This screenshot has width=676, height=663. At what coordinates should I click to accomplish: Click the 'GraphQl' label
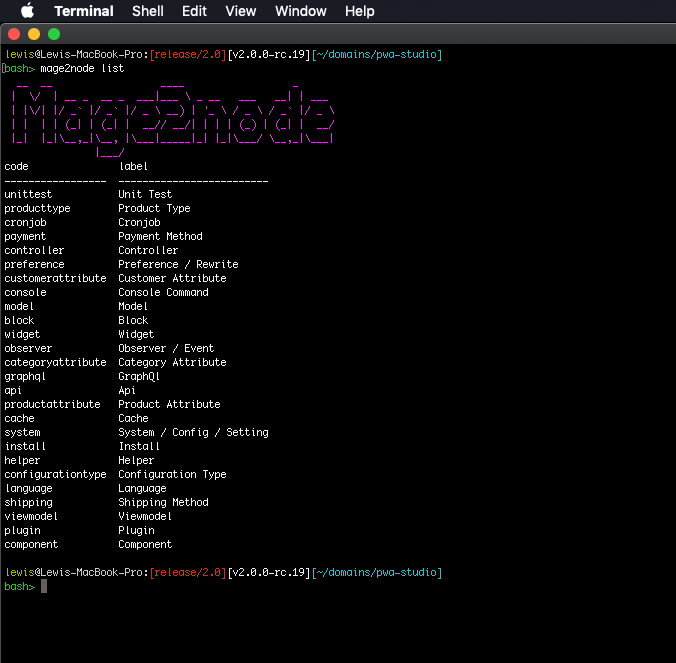(139, 377)
